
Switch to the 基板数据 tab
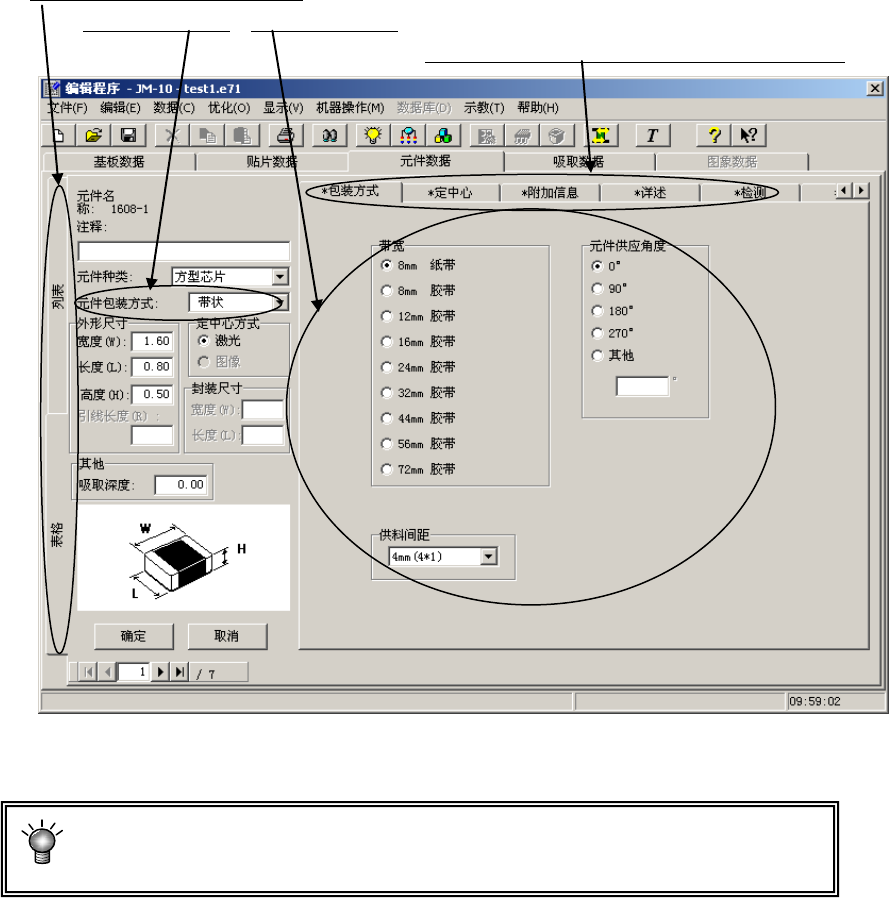tap(119, 162)
